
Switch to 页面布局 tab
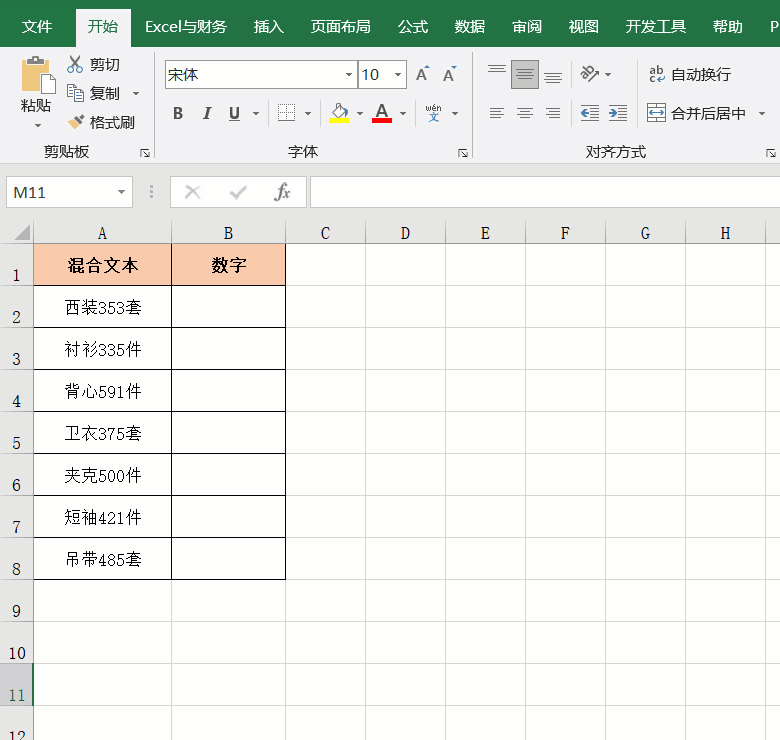coord(341,26)
